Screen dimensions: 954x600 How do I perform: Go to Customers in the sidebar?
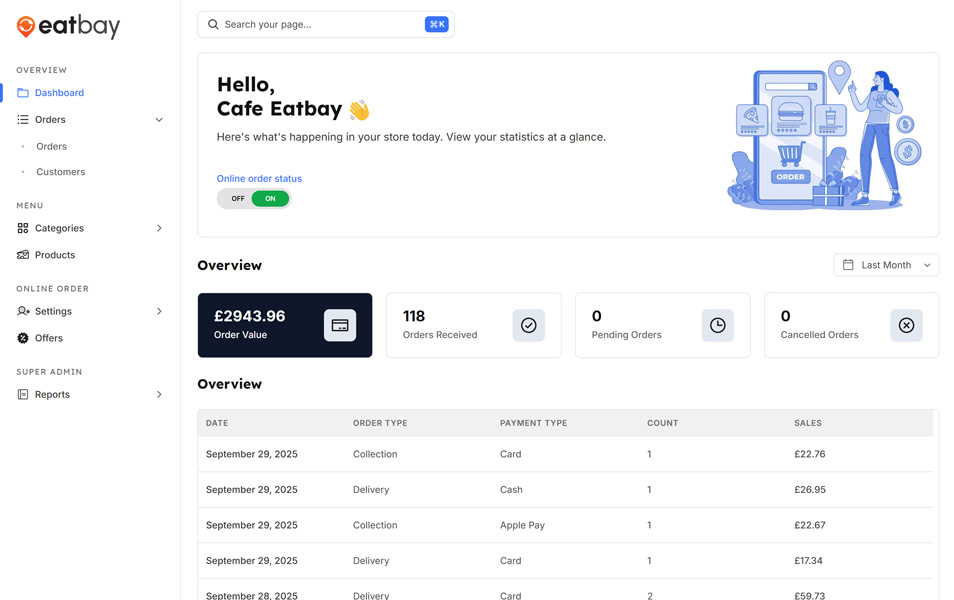(61, 172)
